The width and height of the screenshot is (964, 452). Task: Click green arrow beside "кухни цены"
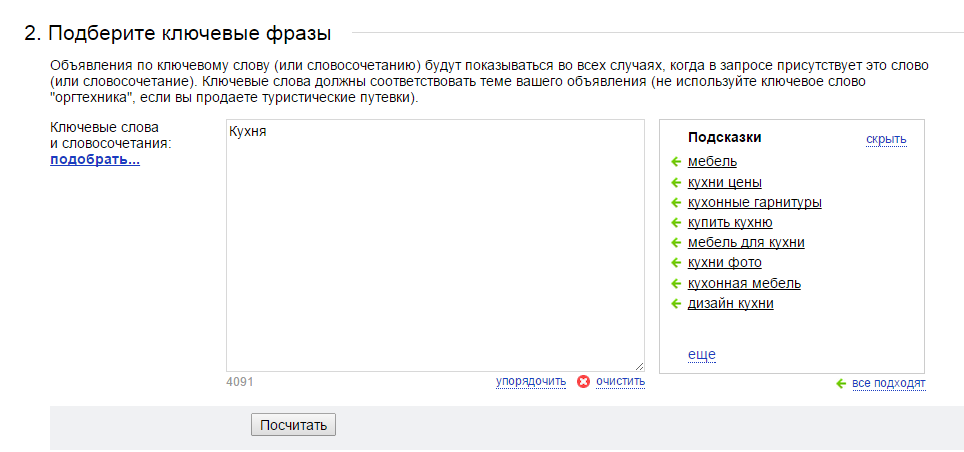(676, 182)
